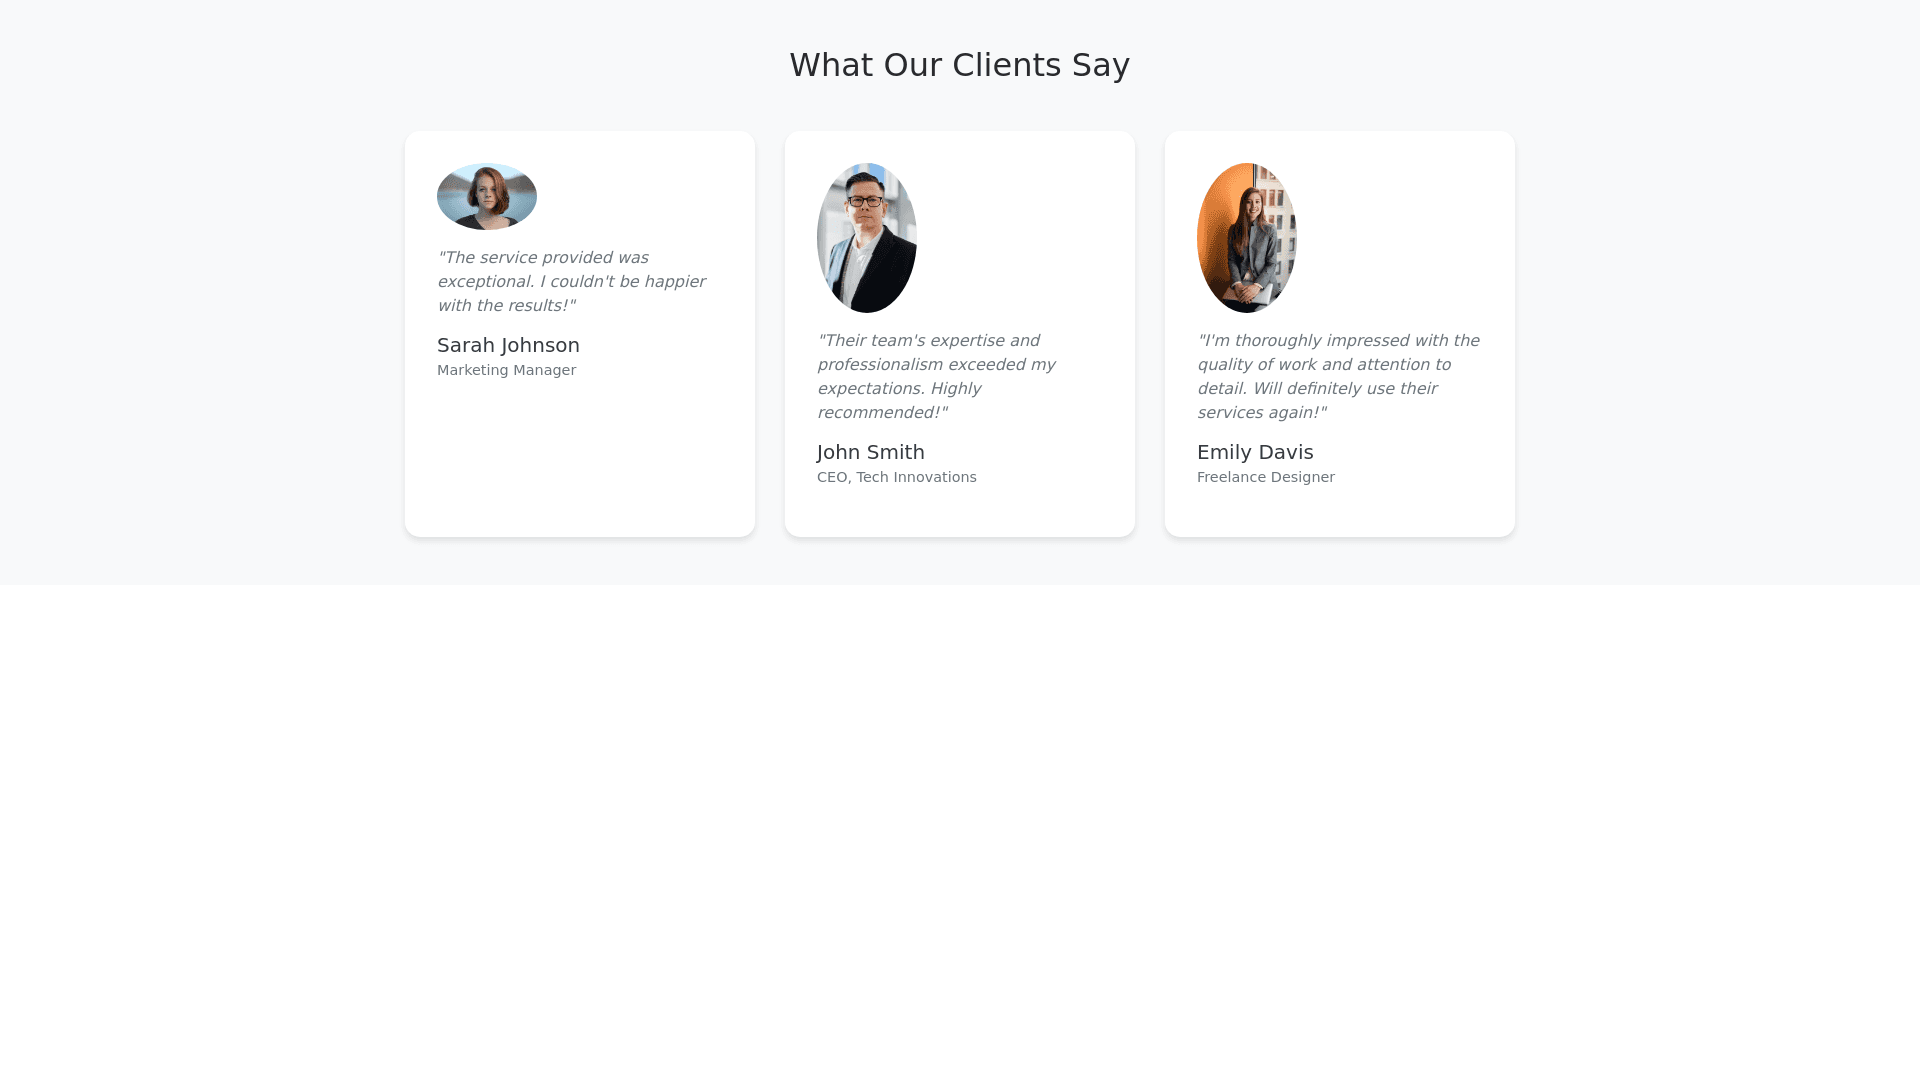
Task: Click Sarah Johnson's profile photo
Action: tap(487, 196)
